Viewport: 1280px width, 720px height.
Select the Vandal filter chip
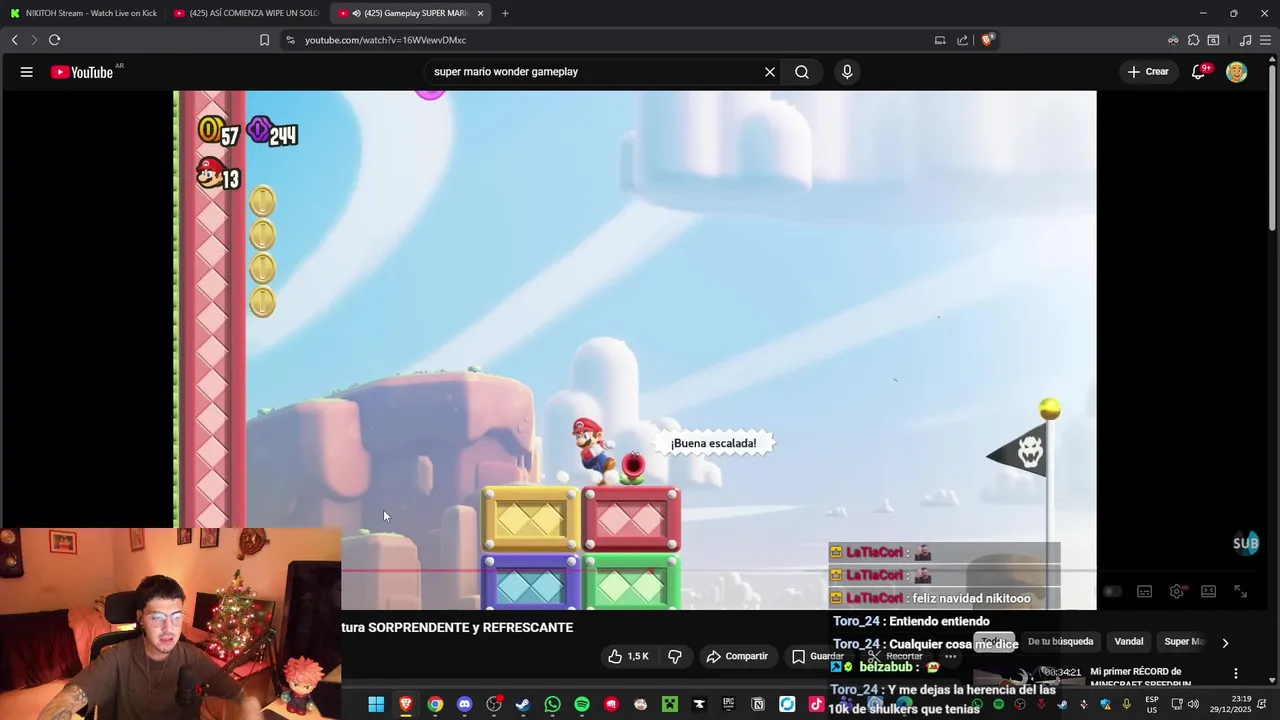[x=1129, y=642]
